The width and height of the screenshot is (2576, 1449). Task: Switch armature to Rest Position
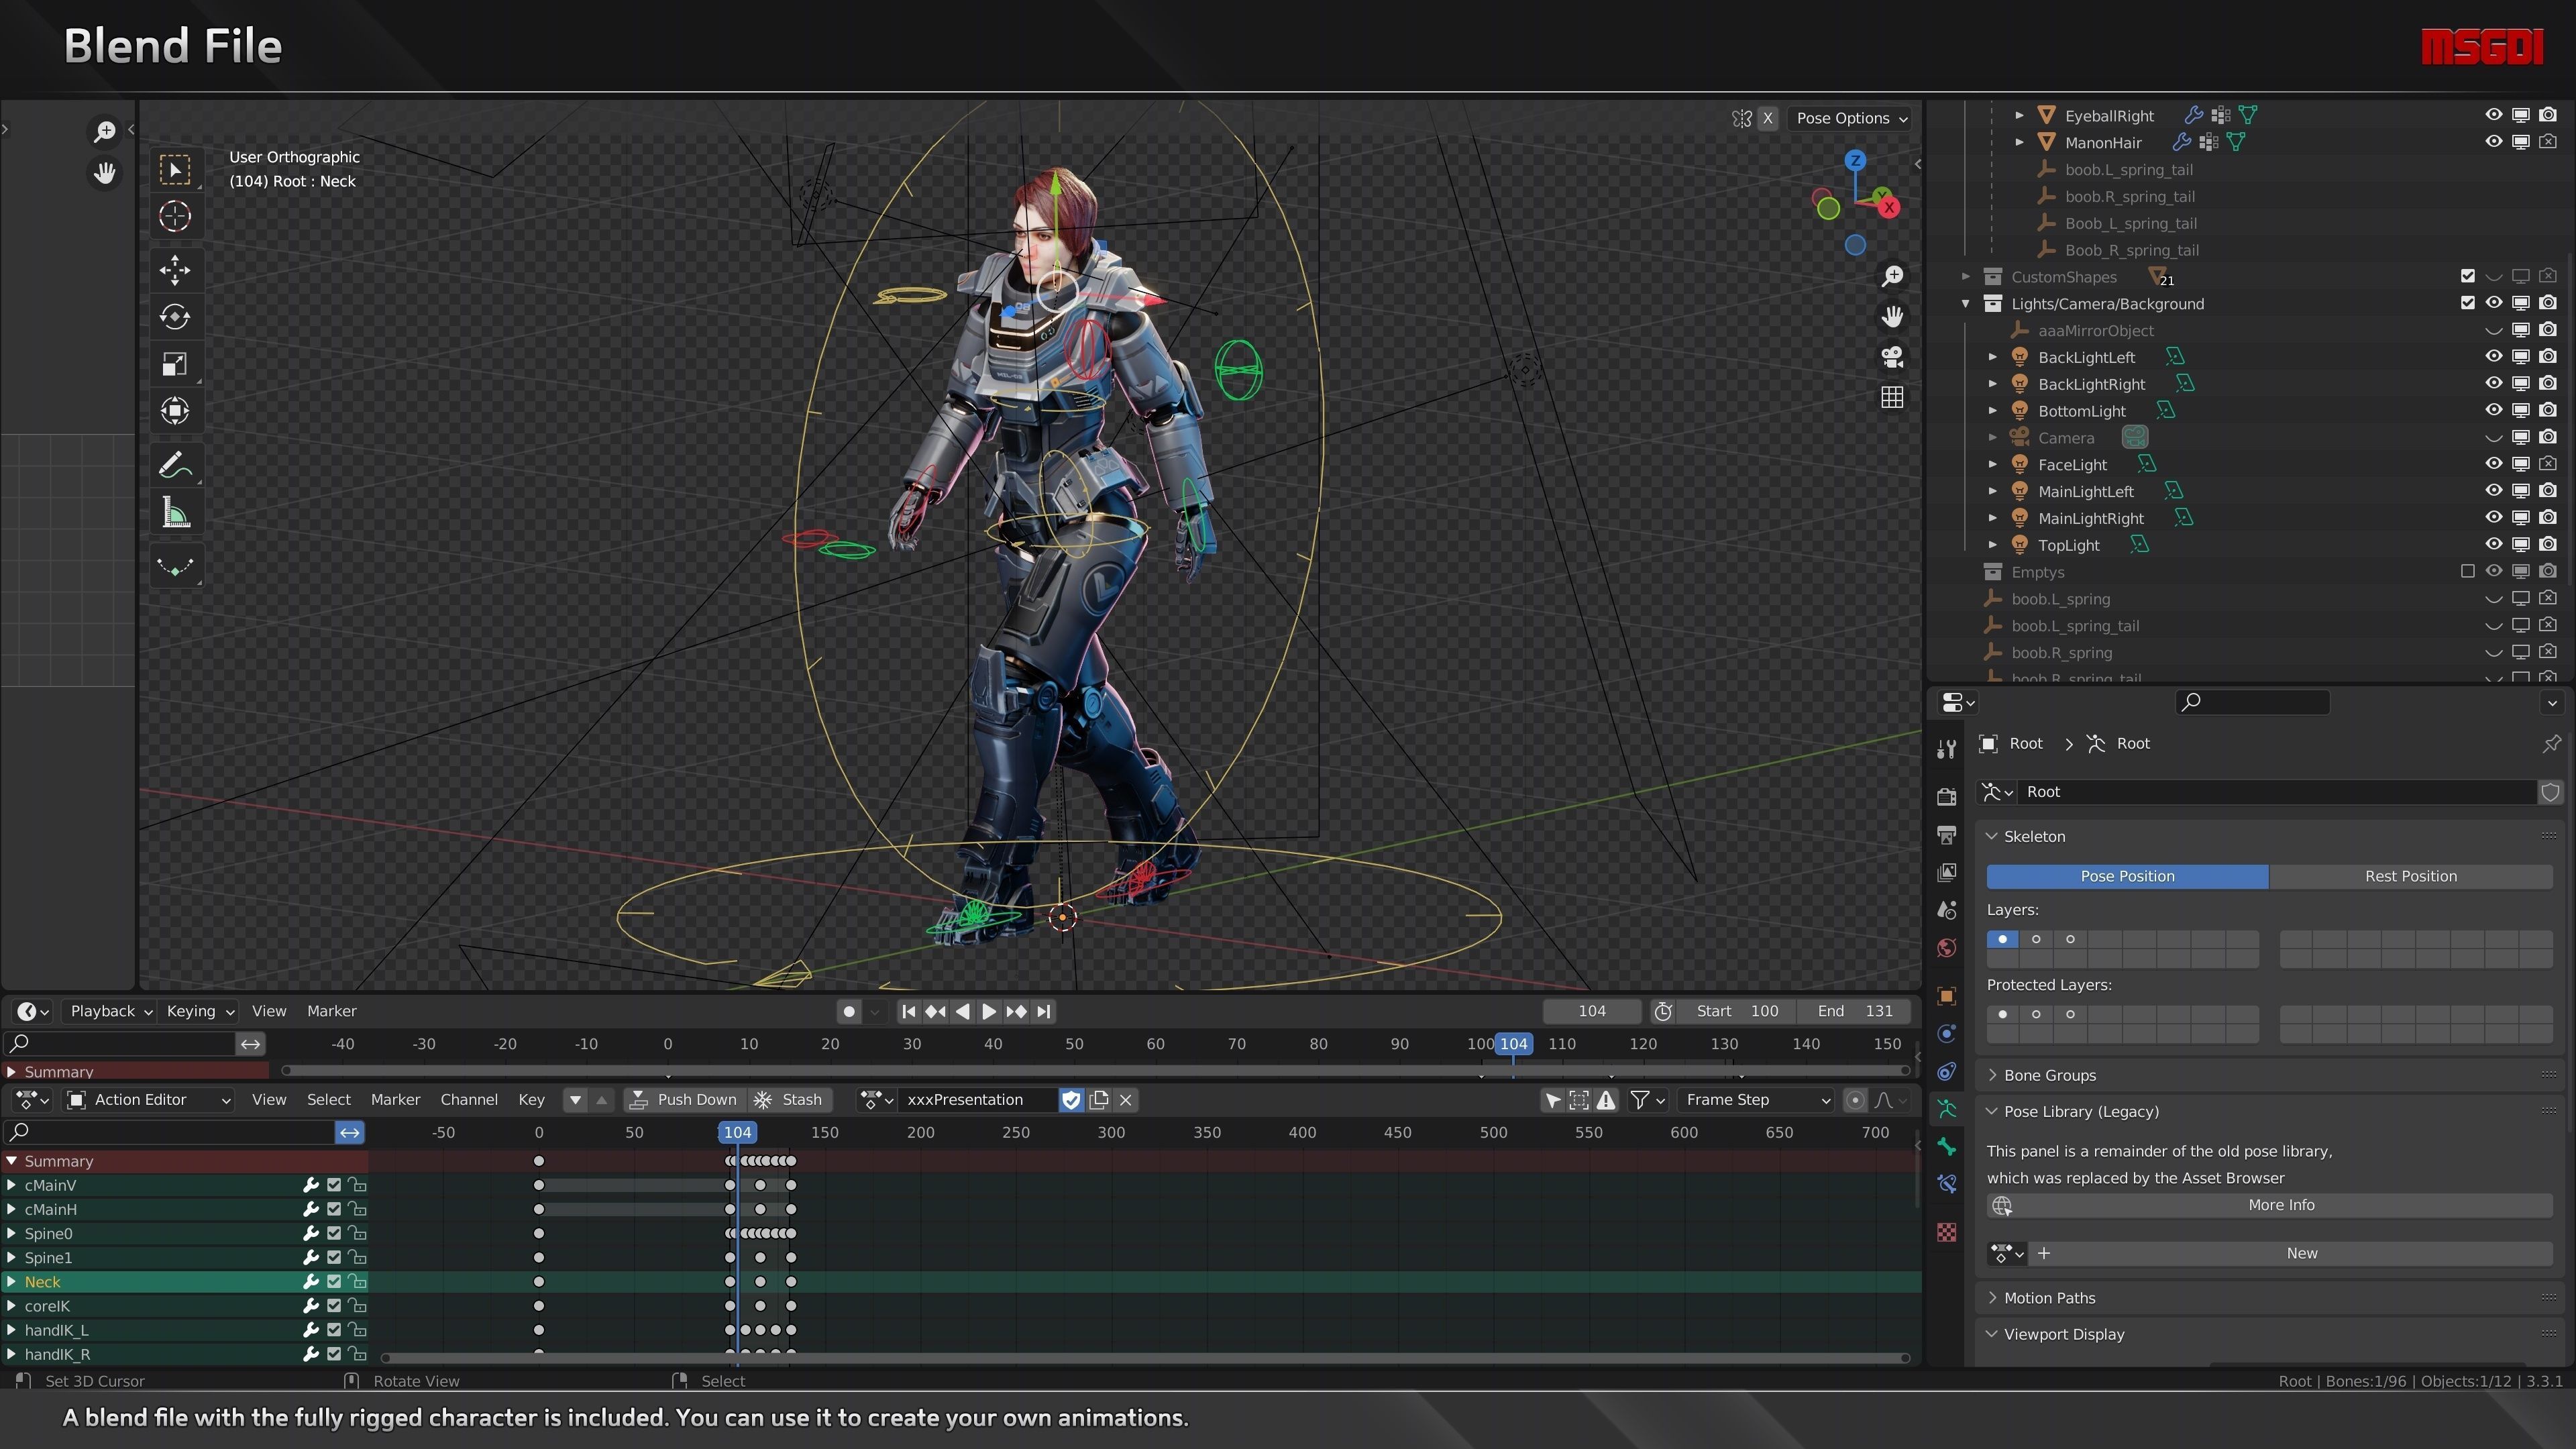tap(2410, 876)
